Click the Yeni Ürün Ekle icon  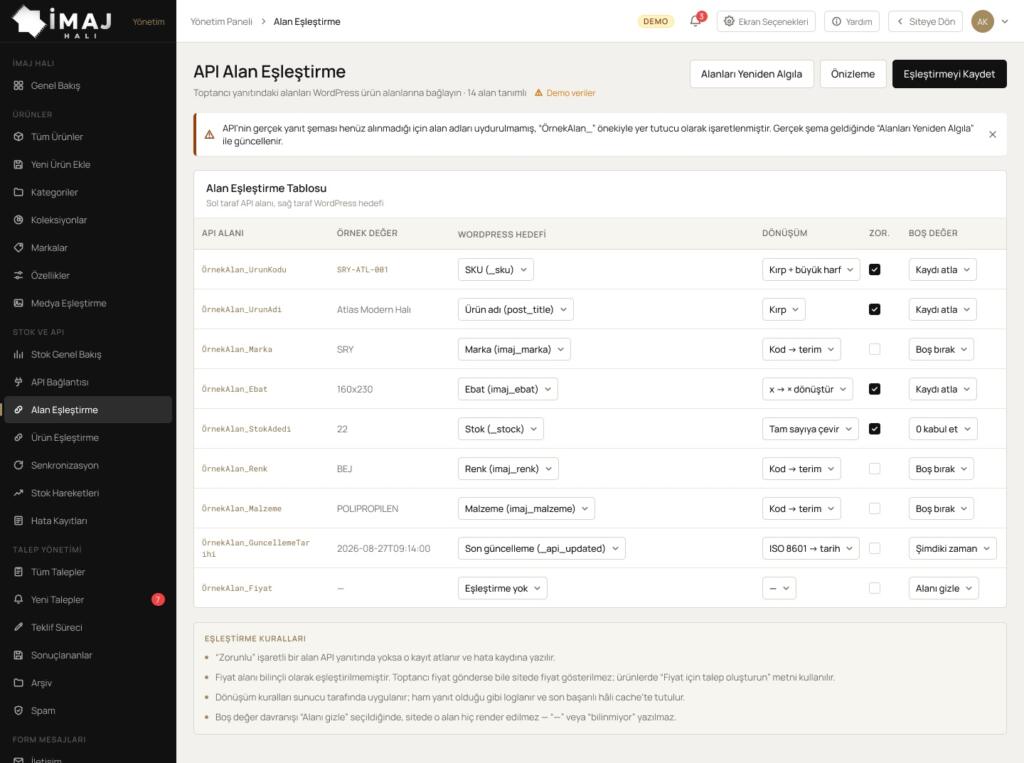(18, 165)
